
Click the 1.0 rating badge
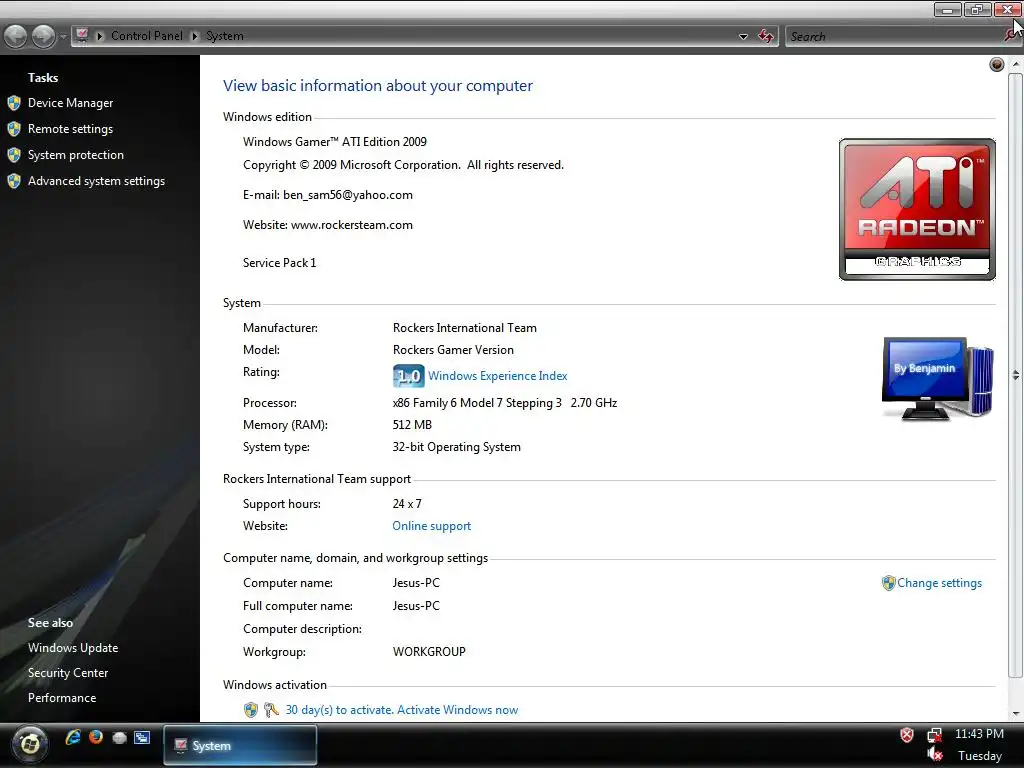point(408,376)
